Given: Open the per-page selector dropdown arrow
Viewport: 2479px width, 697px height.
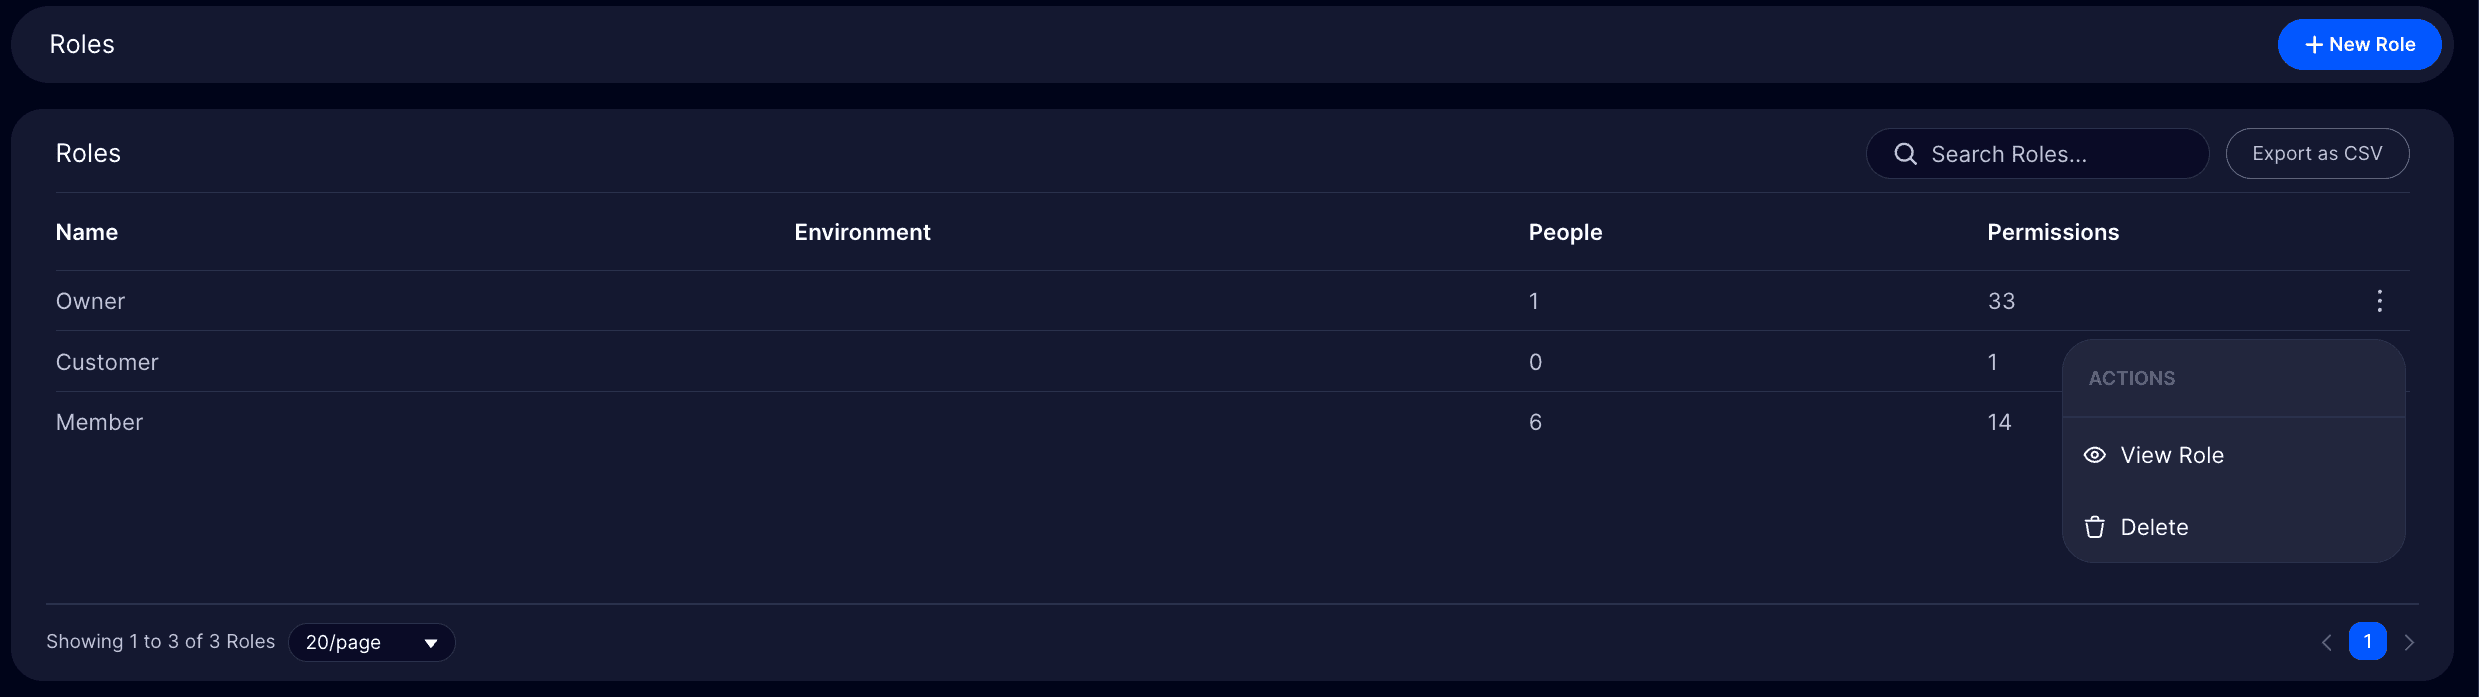Looking at the screenshot, I should click(430, 643).
